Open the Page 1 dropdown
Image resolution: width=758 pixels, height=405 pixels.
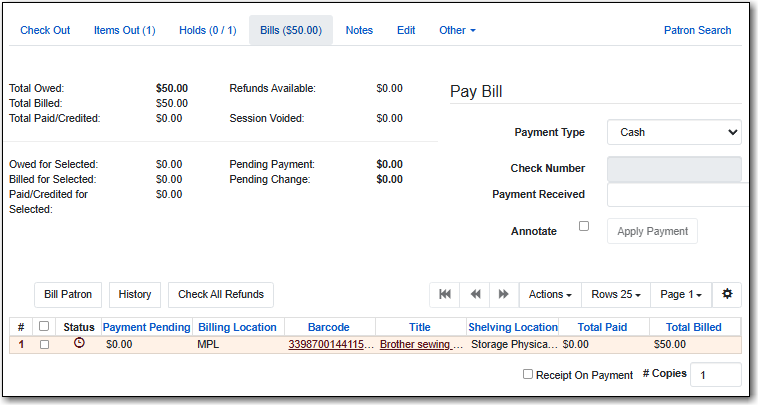(681, 294)
